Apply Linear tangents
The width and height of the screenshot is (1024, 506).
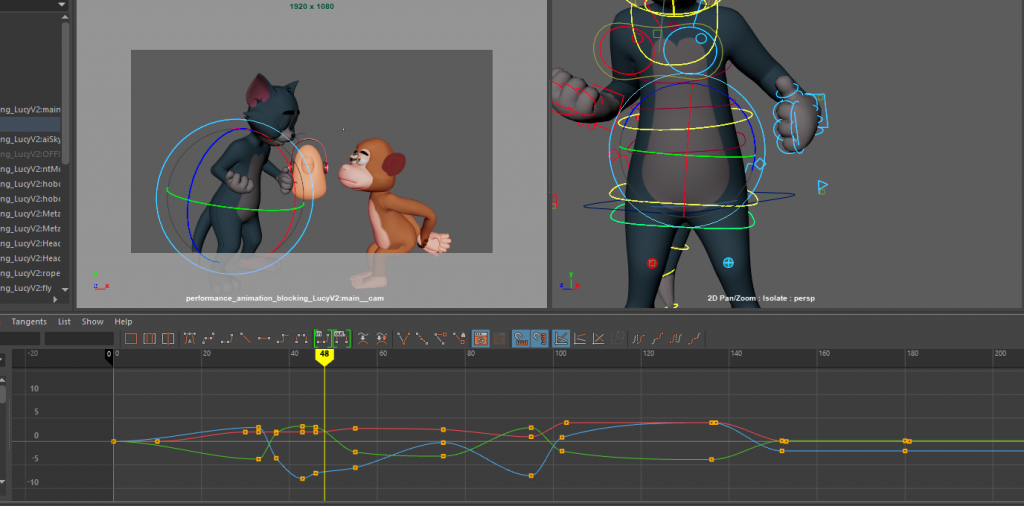(246, 338)
